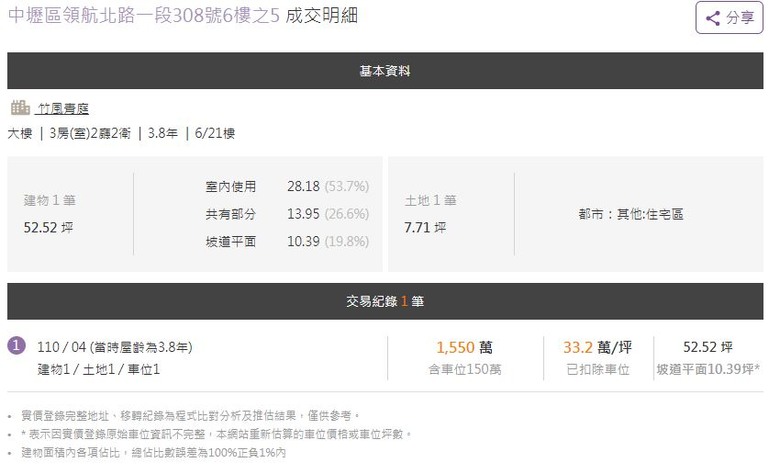Click the 110 / 04 transaction date row
This screenshot has width=780, height=474.
[115, 347]
